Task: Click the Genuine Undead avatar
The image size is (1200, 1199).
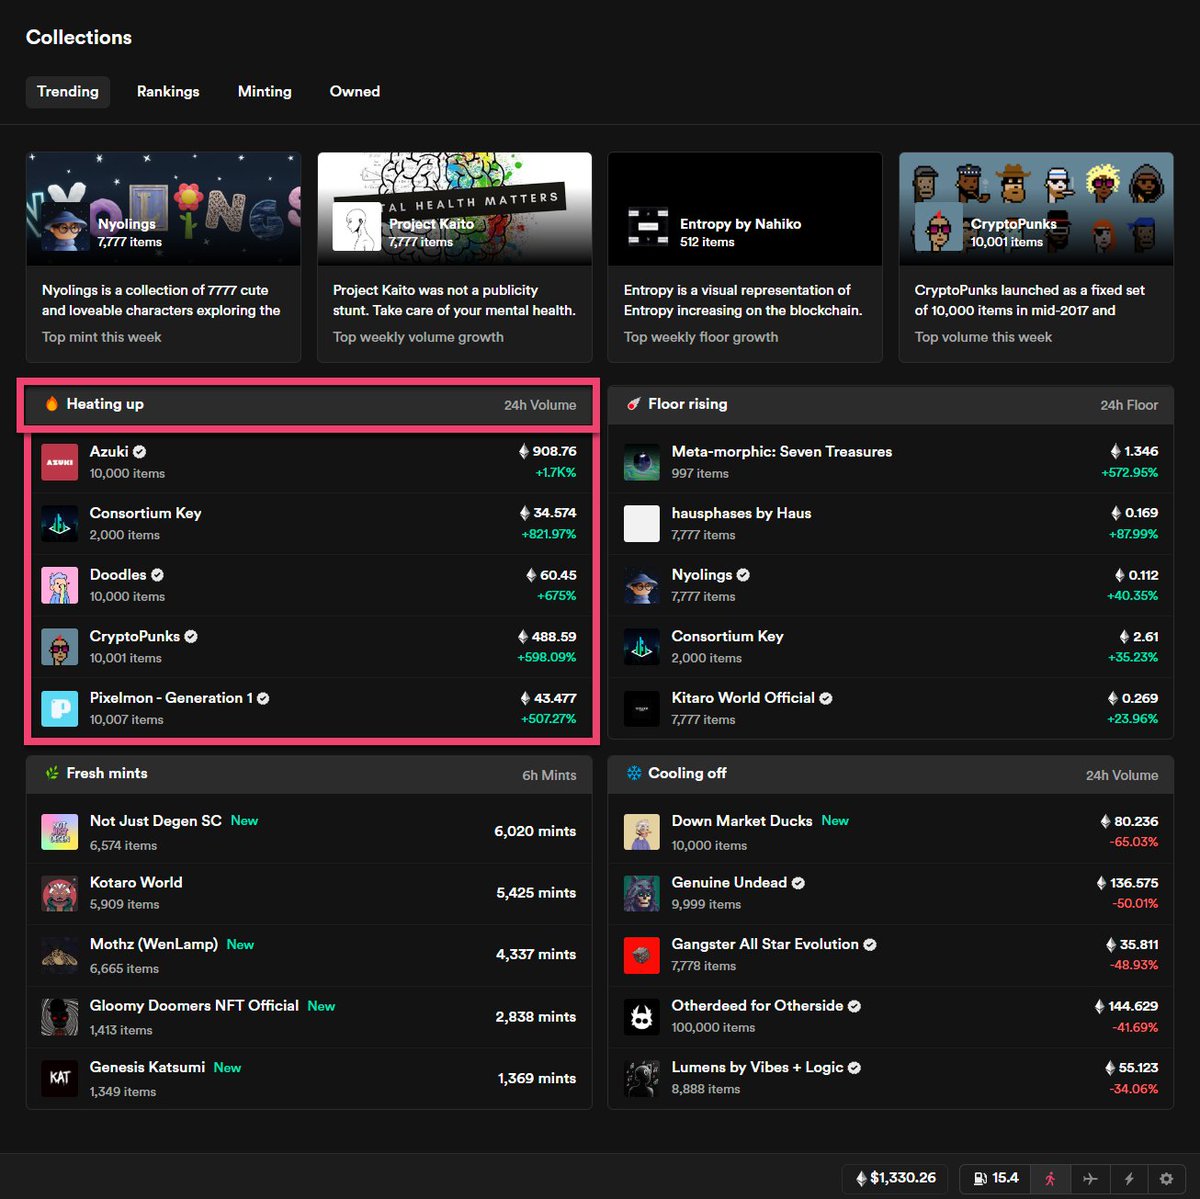Action: coord(642,893)
